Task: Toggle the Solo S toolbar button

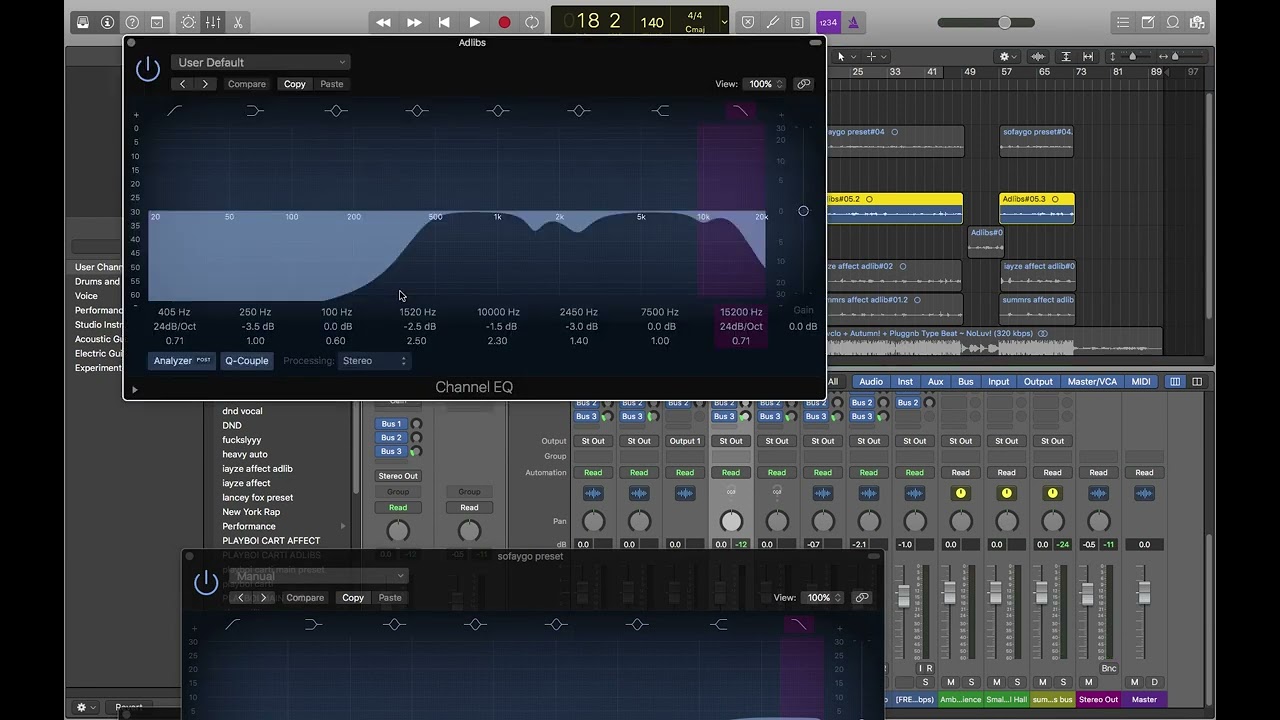Action: tap(797, 22)
